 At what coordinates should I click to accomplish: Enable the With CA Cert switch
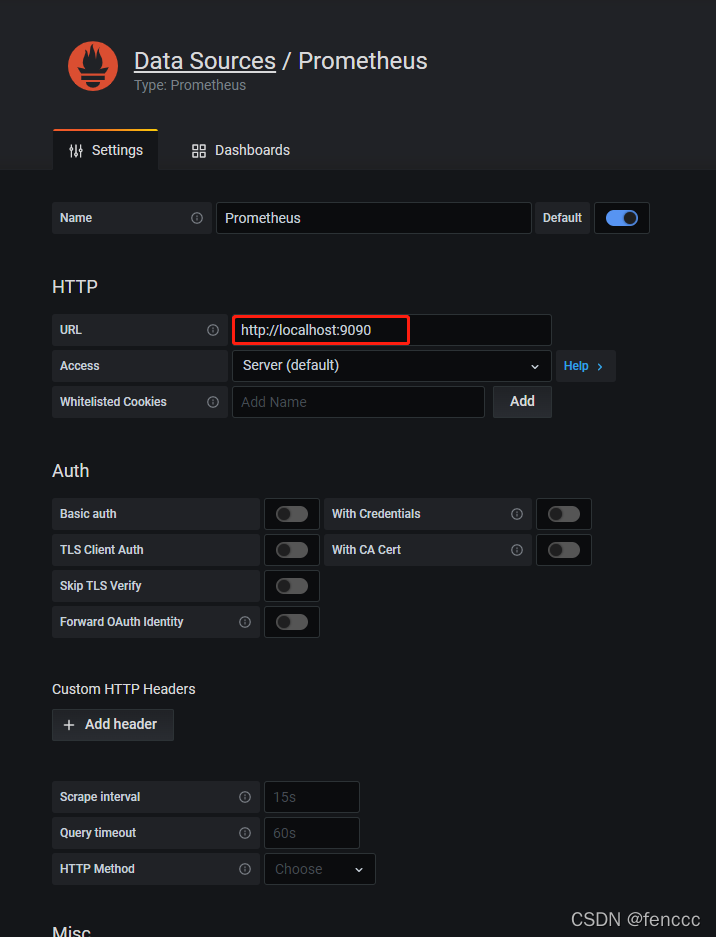pyautogui.click(x=564, y=550)
